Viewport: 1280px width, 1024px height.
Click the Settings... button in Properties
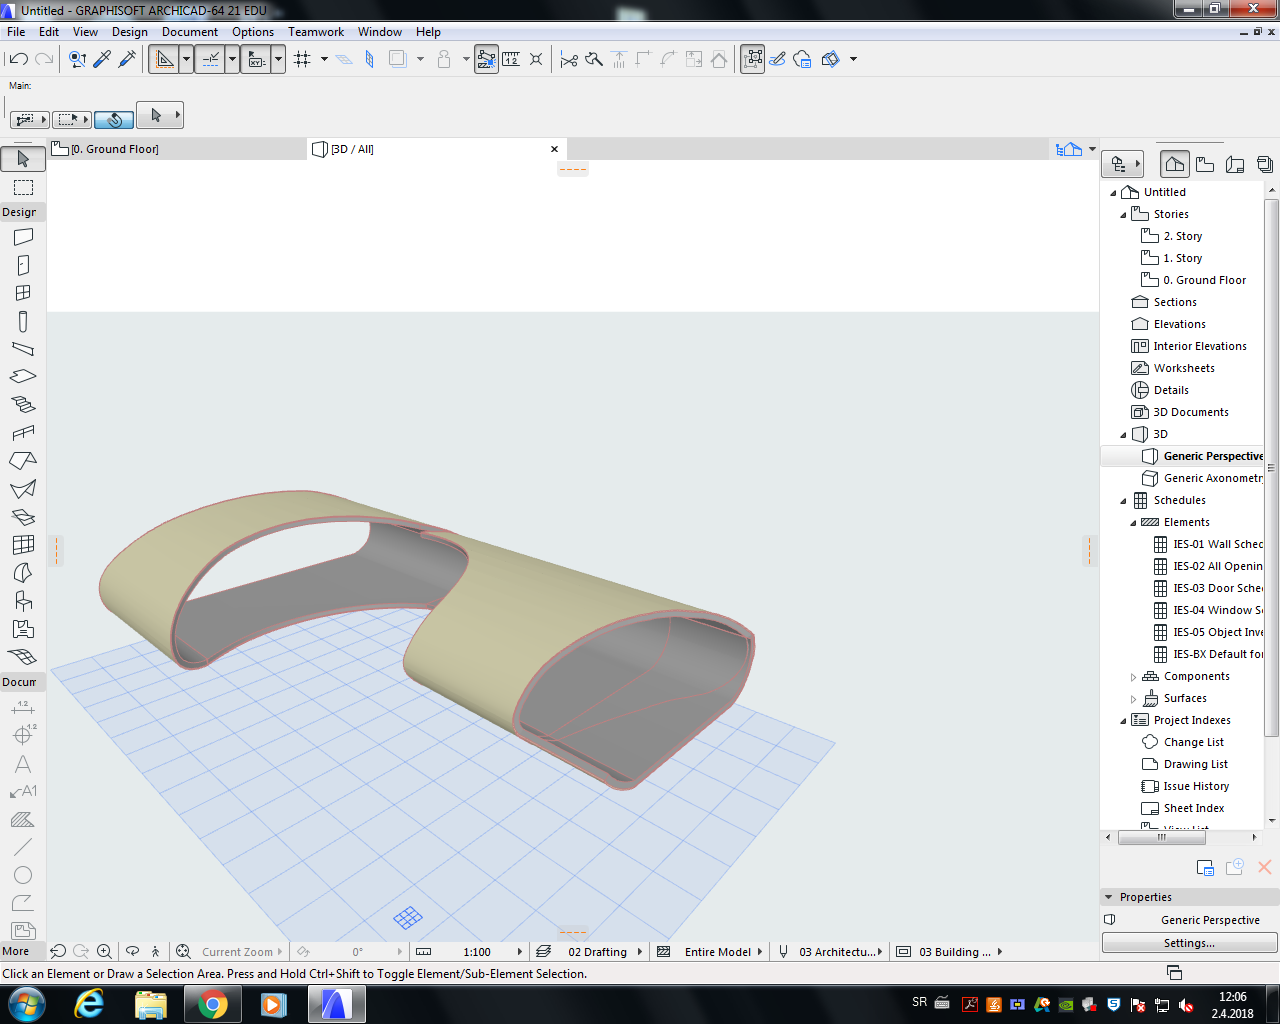click(x=1188, y=943)
